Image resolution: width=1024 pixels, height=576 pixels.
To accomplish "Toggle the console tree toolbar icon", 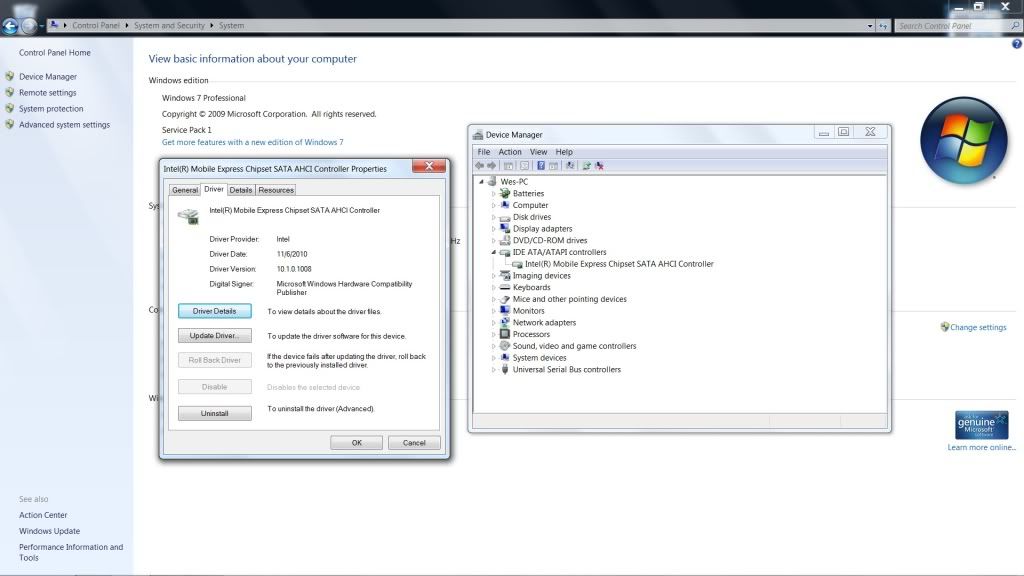I will click(508, 166).
